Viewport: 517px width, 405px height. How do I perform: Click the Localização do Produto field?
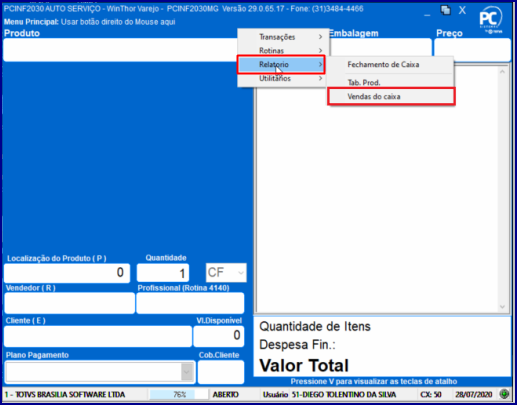pos(67,273)
